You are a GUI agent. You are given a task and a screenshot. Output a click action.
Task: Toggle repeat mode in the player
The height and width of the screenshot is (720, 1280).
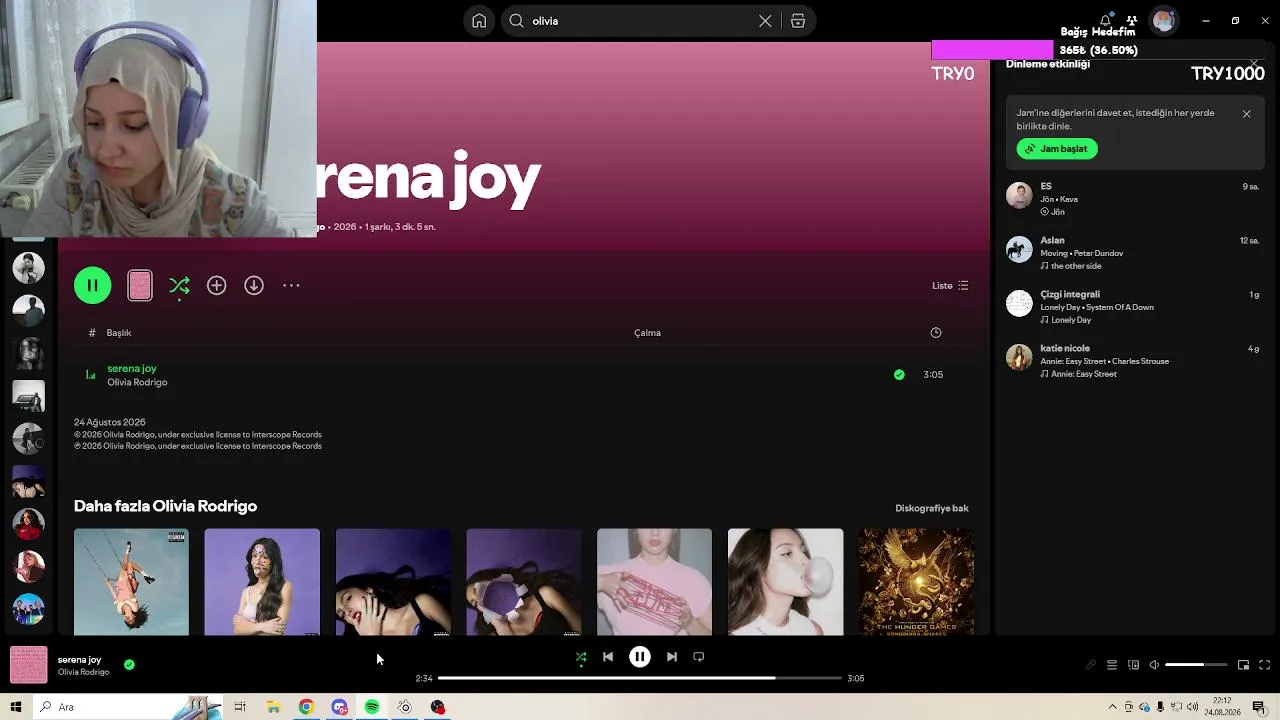(699, 657)
